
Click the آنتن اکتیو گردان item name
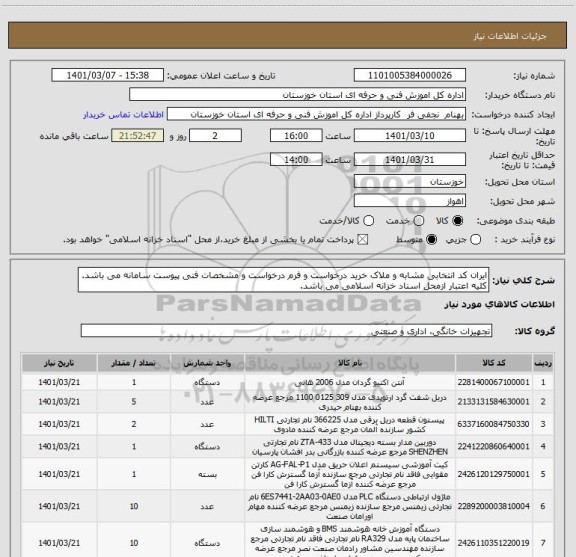(350, 382)
